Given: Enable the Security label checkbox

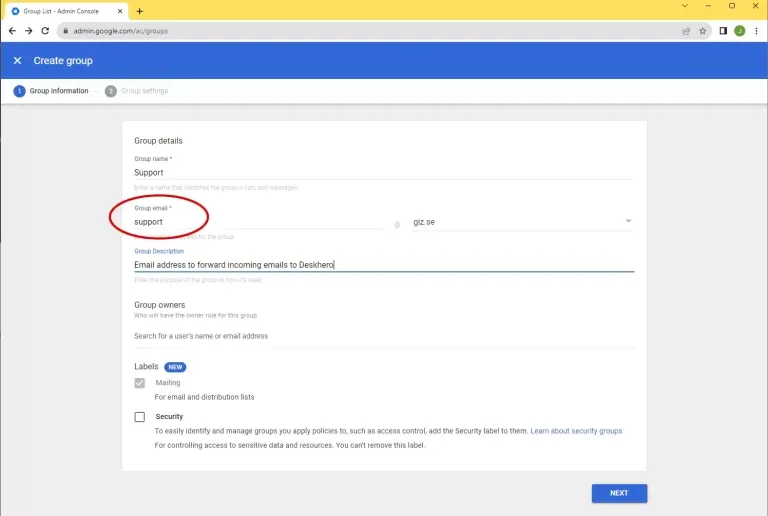Looking at the screenshot, I should click(140, 417).
